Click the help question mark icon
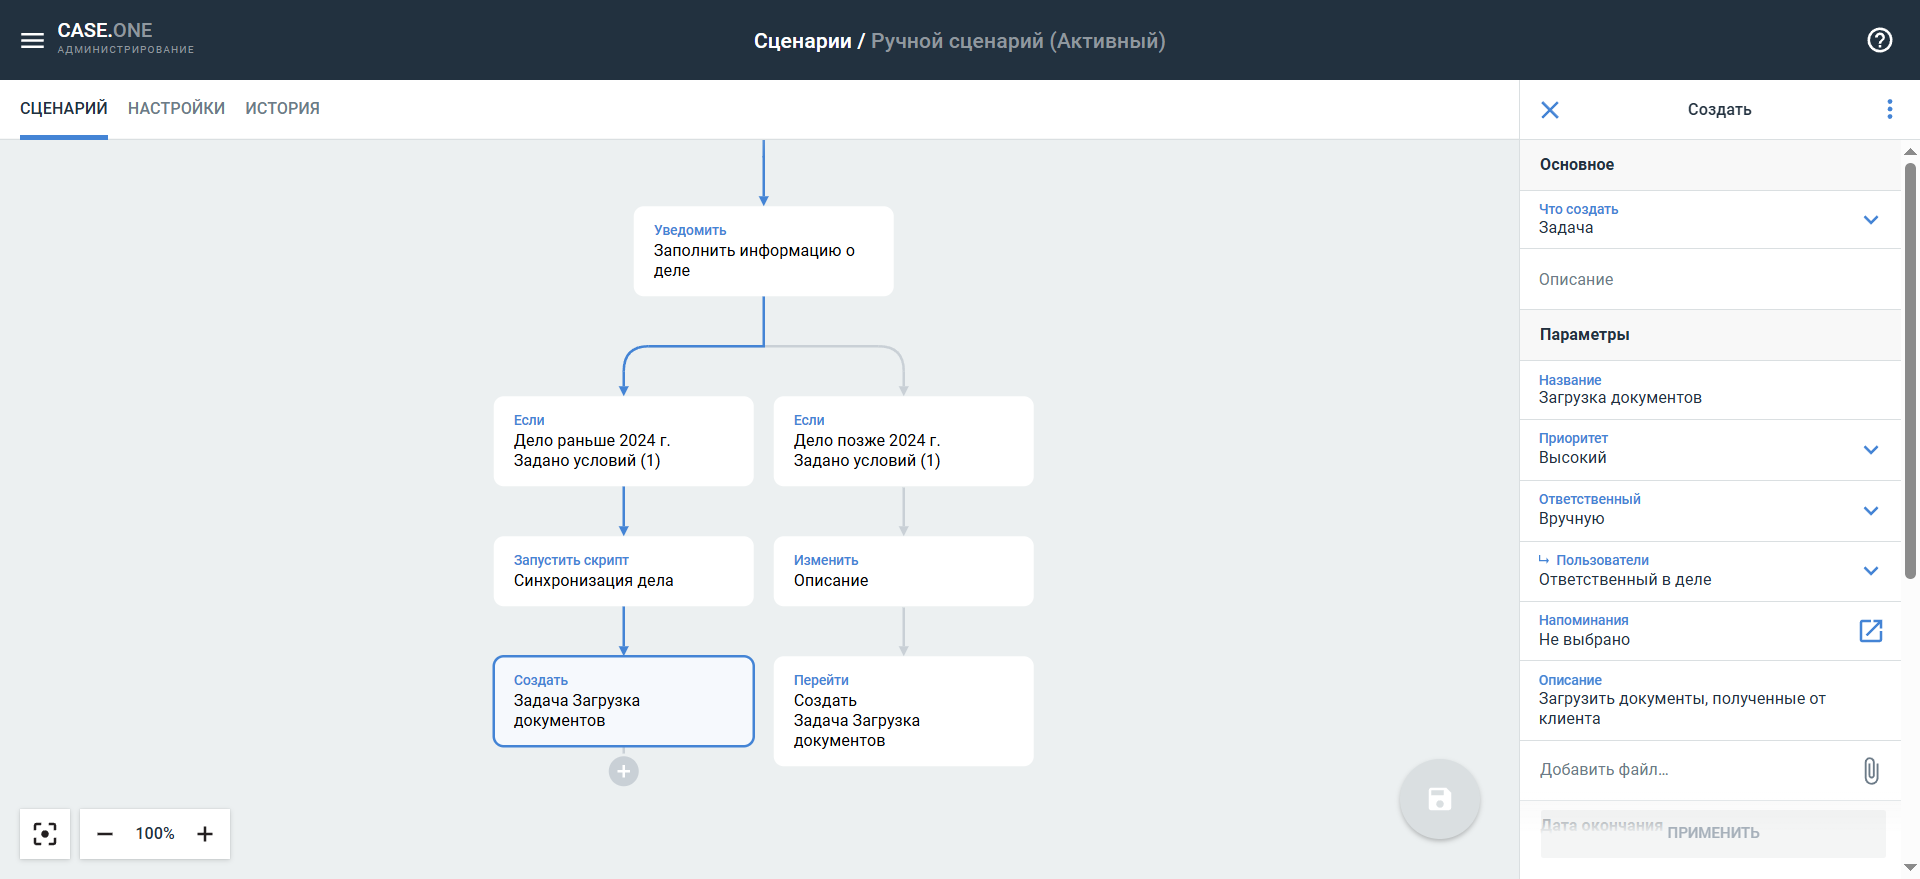 click(x=1879, y=40)
